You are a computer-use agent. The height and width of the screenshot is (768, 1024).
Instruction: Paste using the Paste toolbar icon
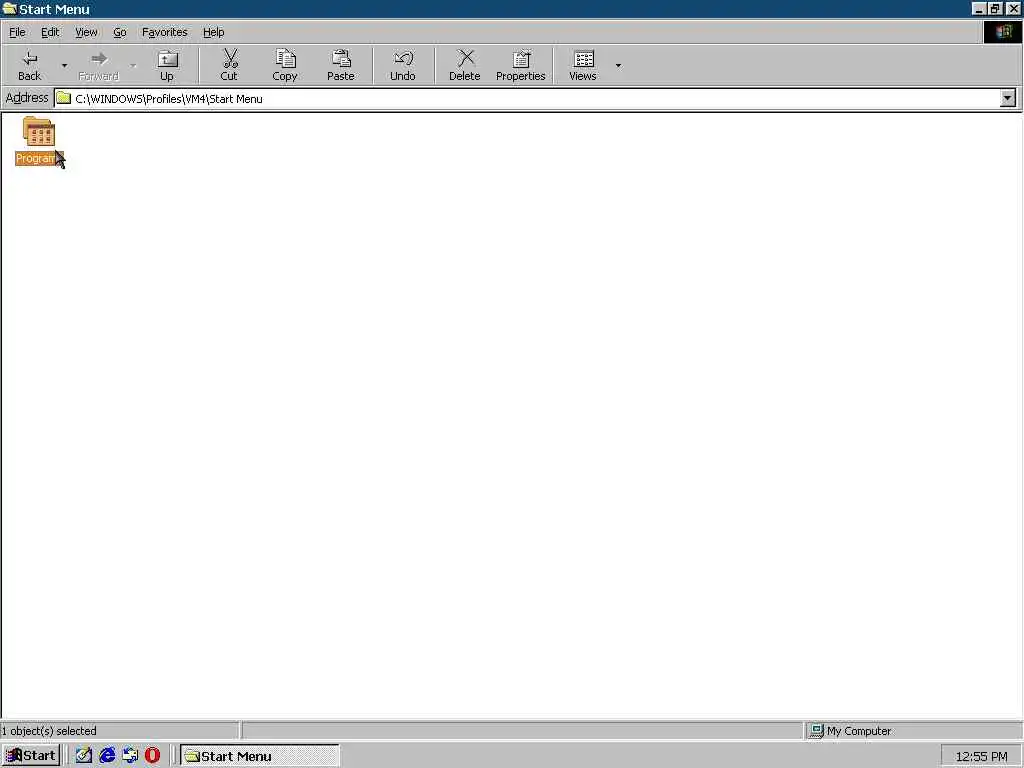tap(340, 65)
